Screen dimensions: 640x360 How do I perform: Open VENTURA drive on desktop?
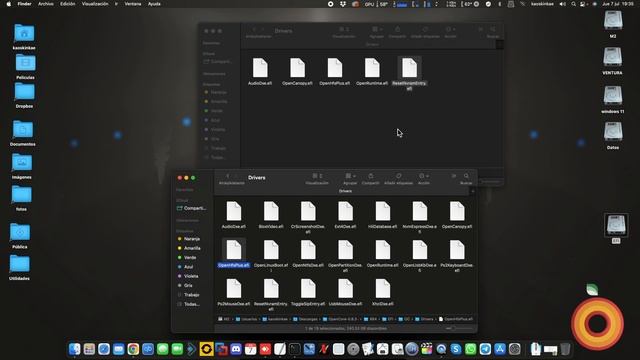[x=613, y=60]
